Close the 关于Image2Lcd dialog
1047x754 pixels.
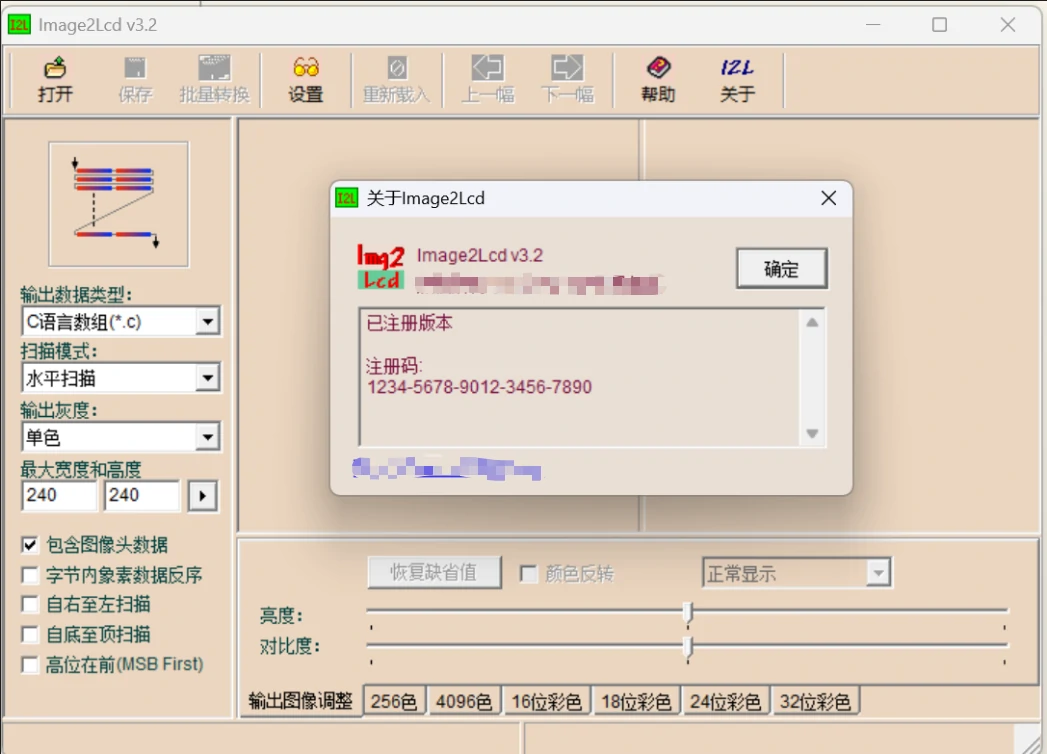(828, 198)
